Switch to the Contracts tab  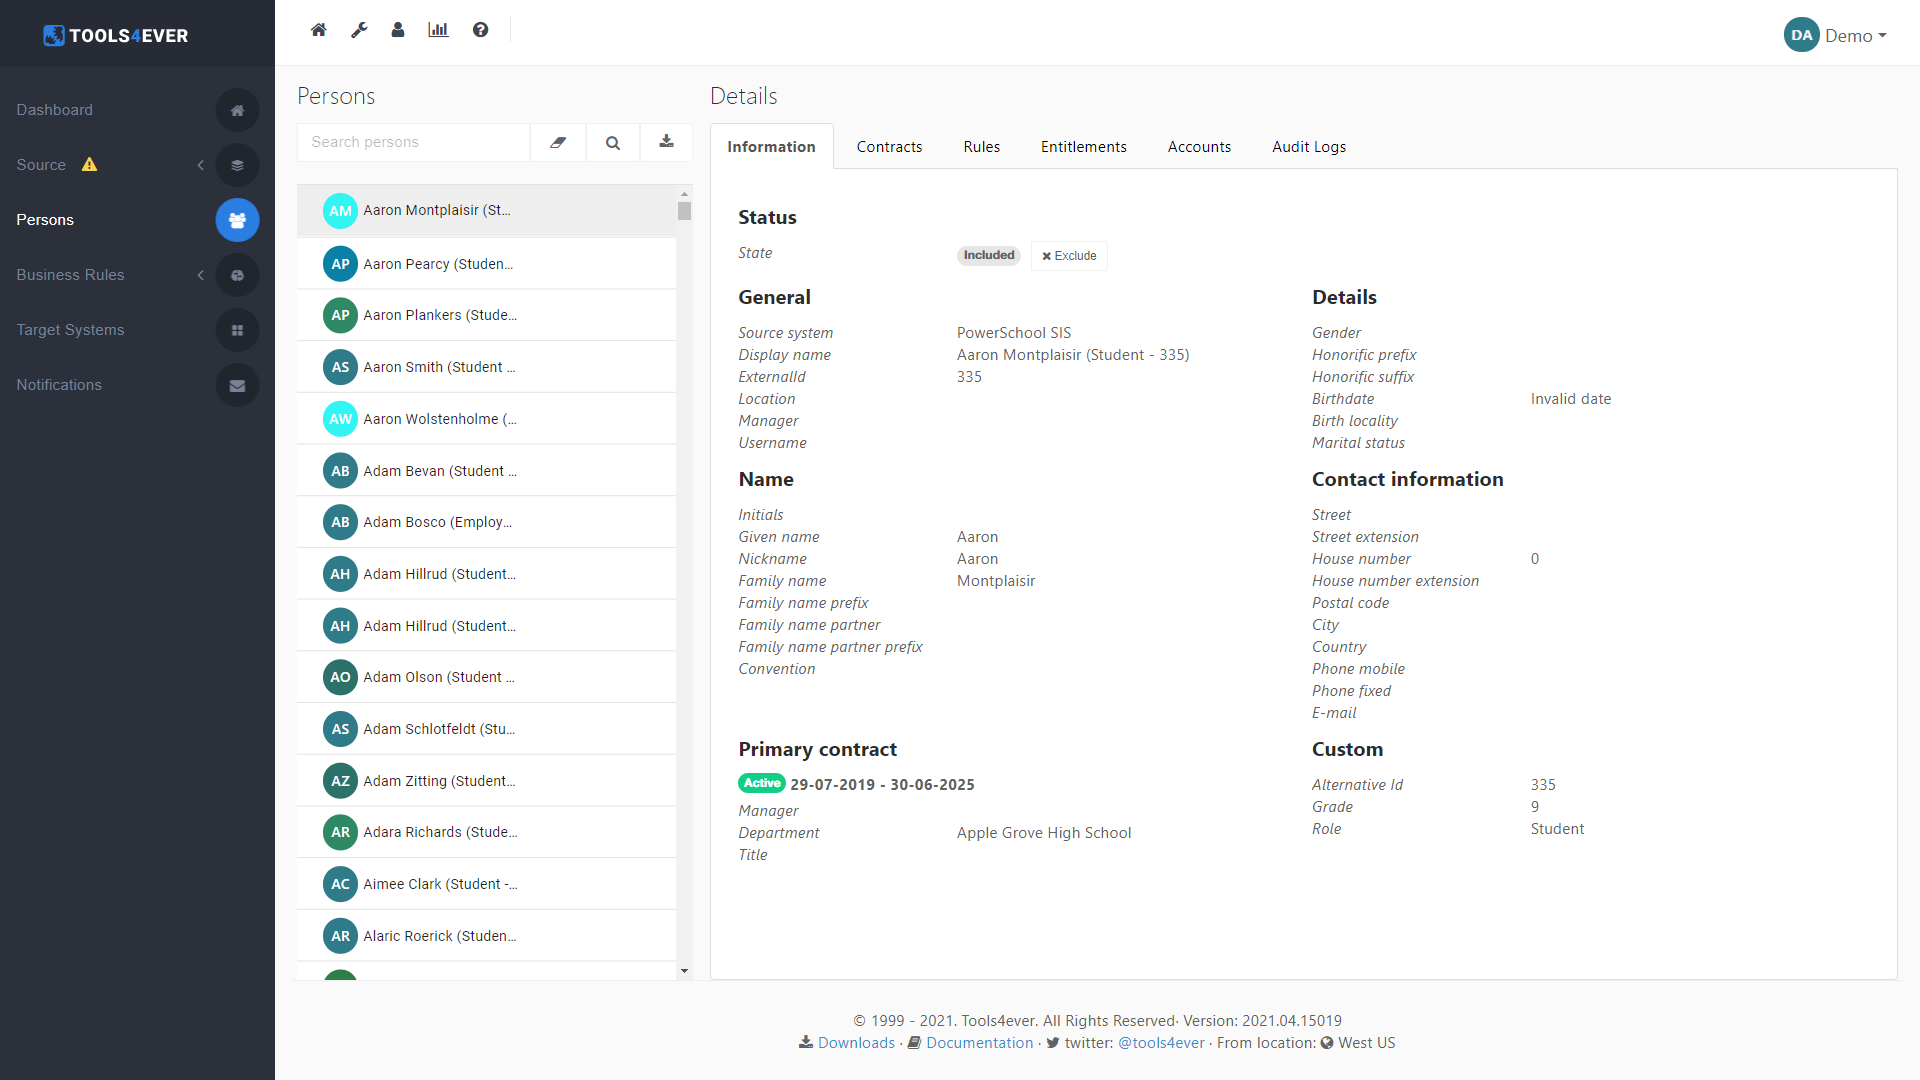tap(889, 147)
